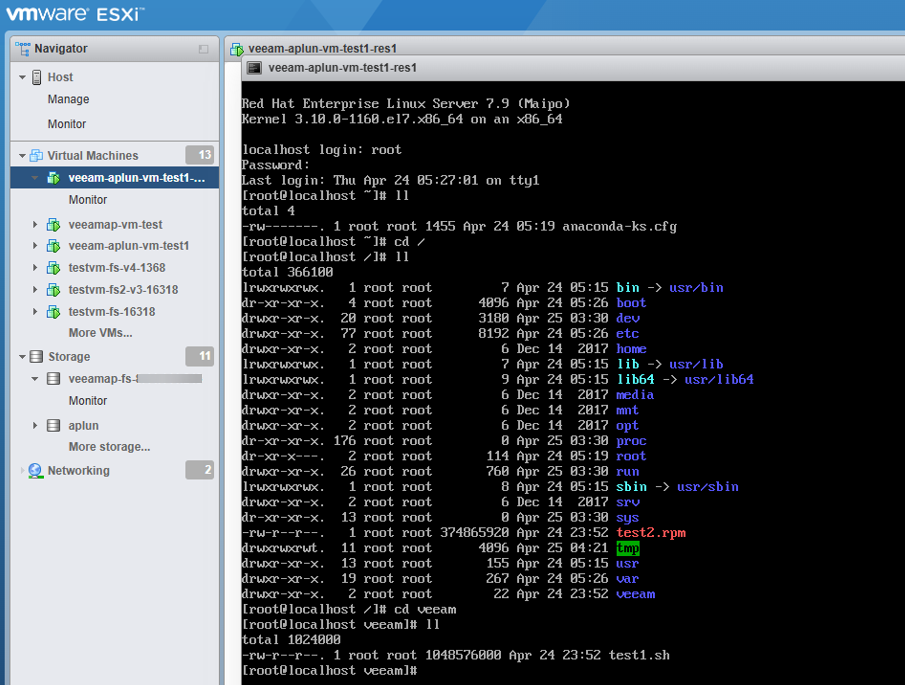Select the aplun datastore
905x685 pixels.
click(x=84, y=425)
